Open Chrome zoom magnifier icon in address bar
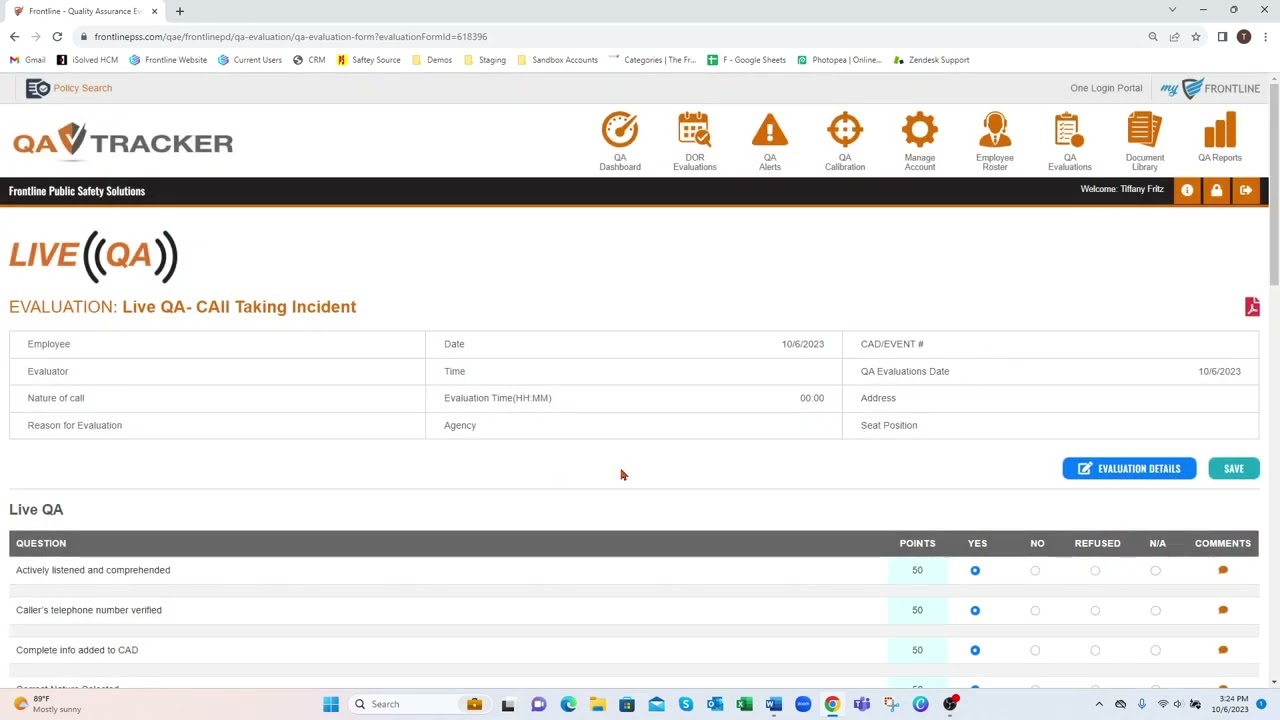Image resolution: width=1280 pixels, height=720 pixels. point(1153,37)
